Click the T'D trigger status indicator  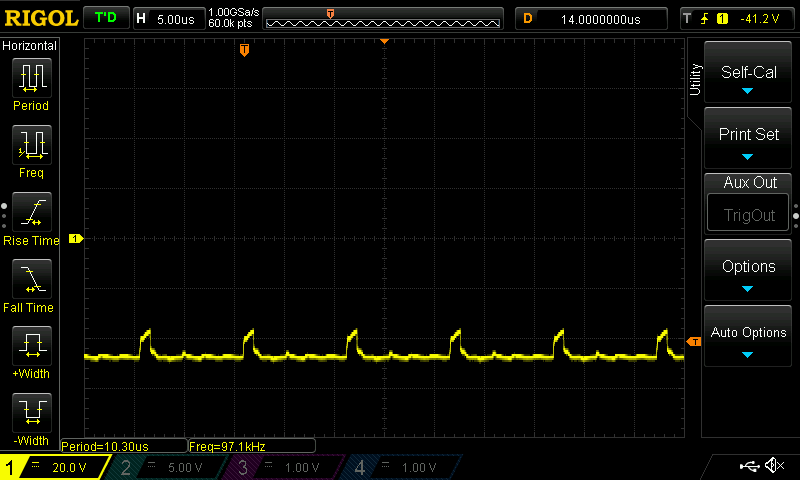click(x=106, y=18)
